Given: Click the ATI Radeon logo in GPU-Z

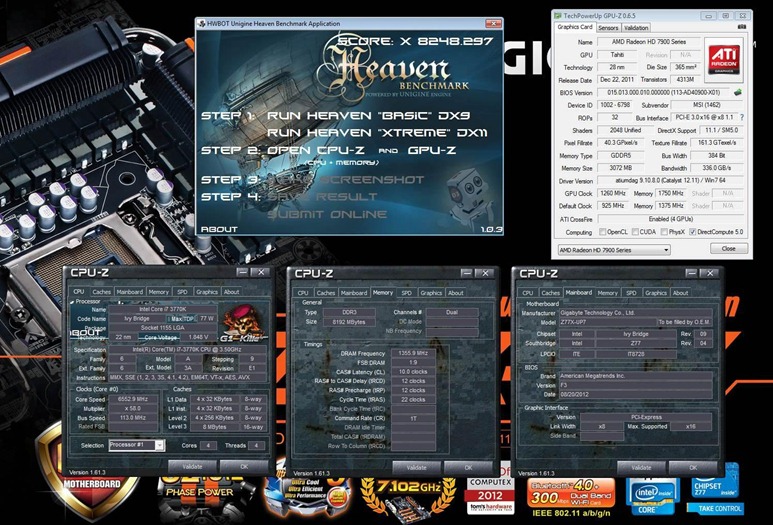Looking at the screenshot, I should click(x=724, y=59).
